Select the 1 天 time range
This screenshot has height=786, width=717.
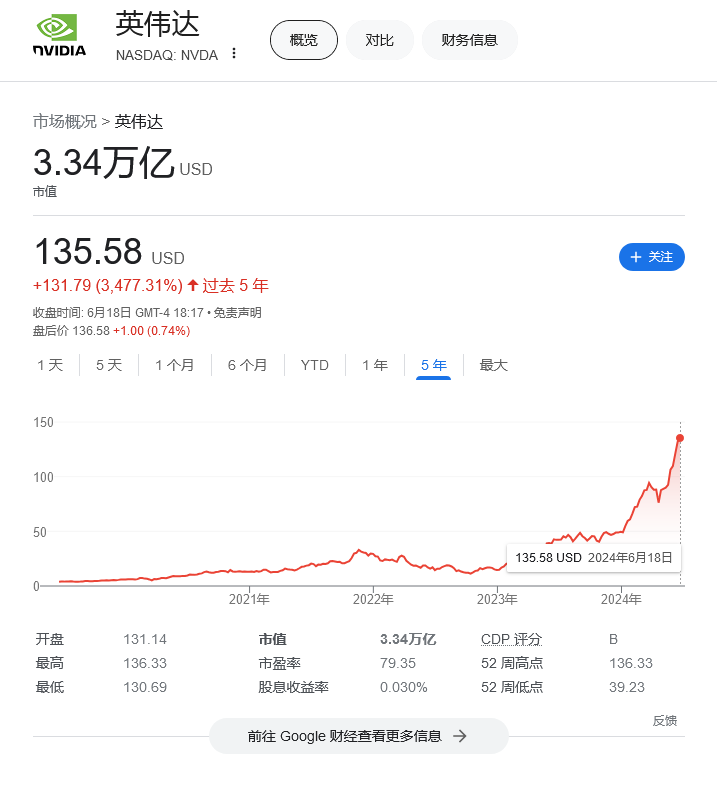point(50,365)
